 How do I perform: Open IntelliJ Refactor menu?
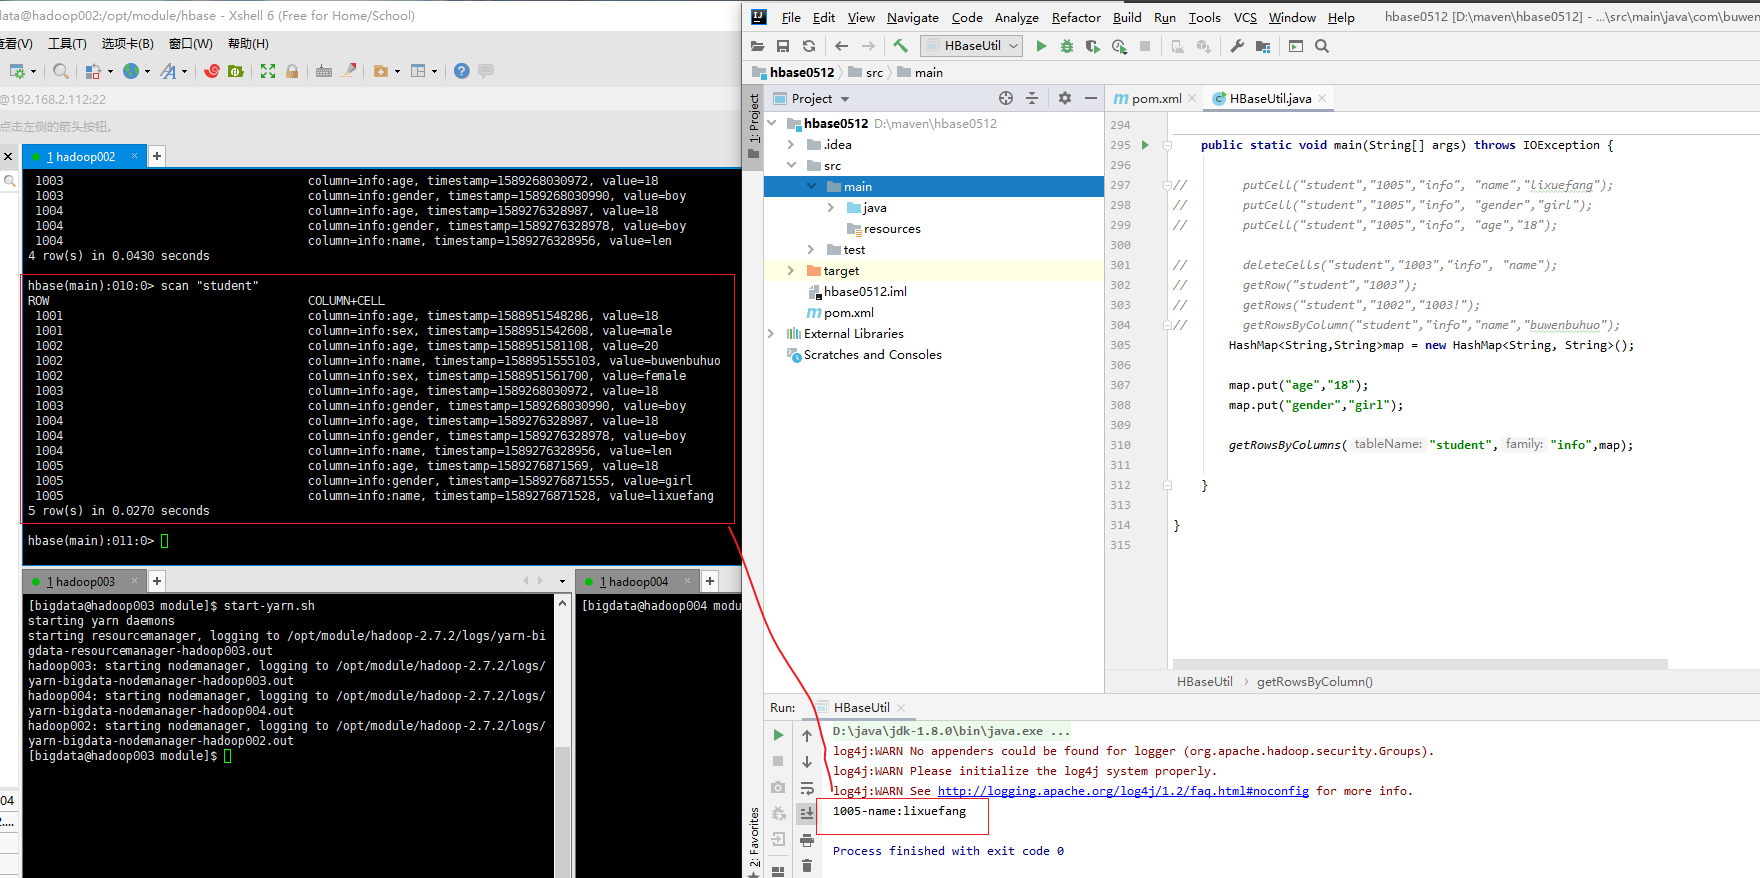[1076, 18]
